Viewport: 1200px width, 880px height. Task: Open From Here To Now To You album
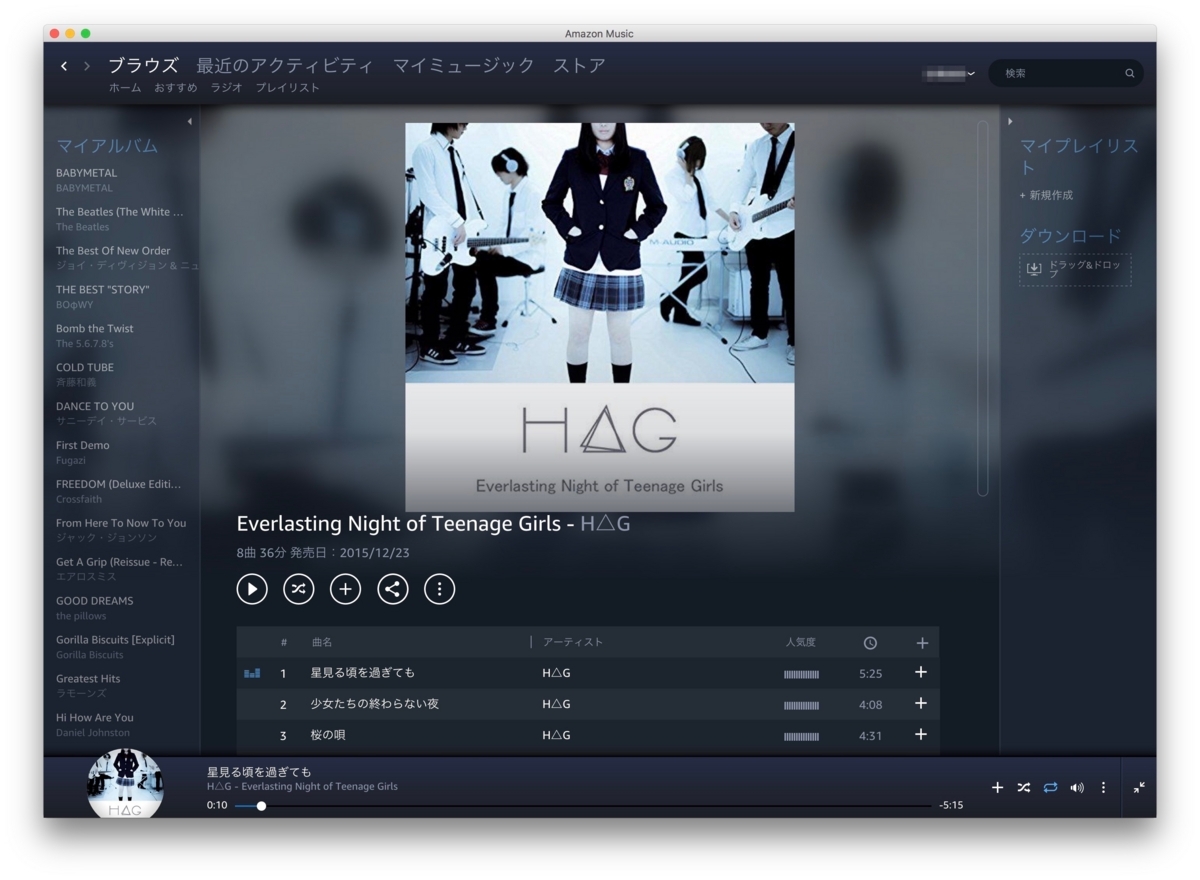click(x=121, y=524)
